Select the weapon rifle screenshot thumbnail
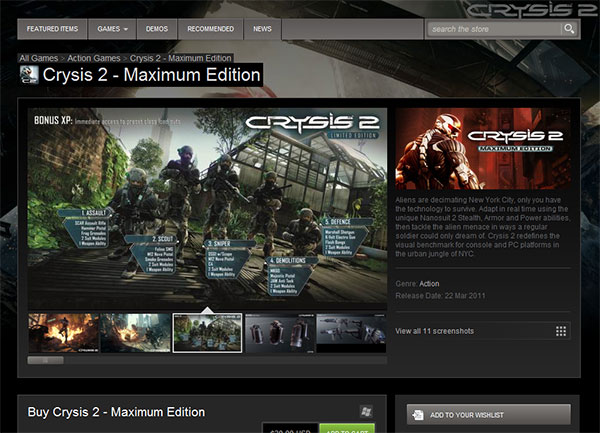This screenshot has height=433, width=600. pos(351,333)
